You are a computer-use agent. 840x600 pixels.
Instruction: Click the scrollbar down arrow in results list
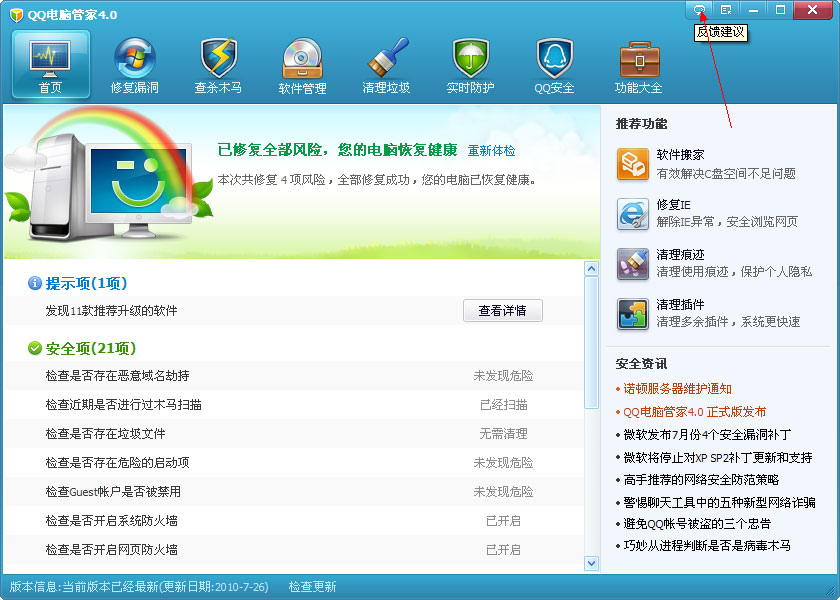click(x=591, y=563)
